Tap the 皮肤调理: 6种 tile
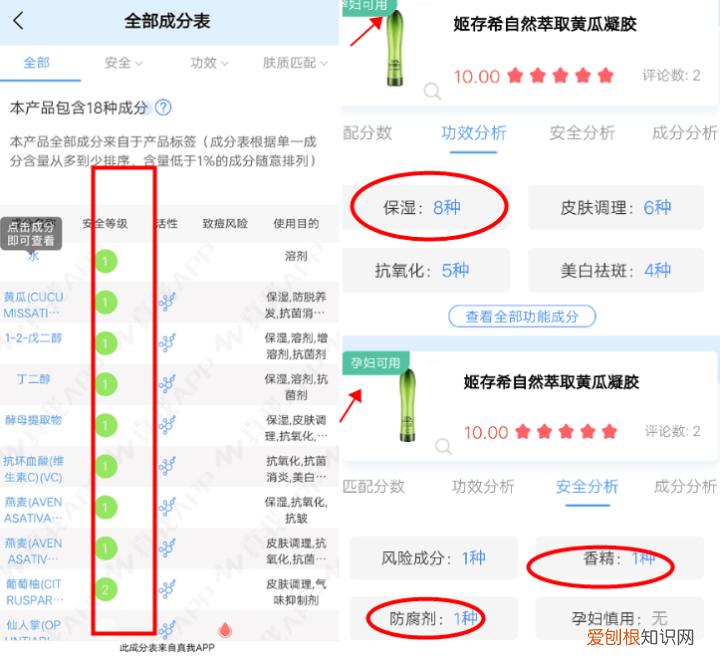 [x=616, y=207]
